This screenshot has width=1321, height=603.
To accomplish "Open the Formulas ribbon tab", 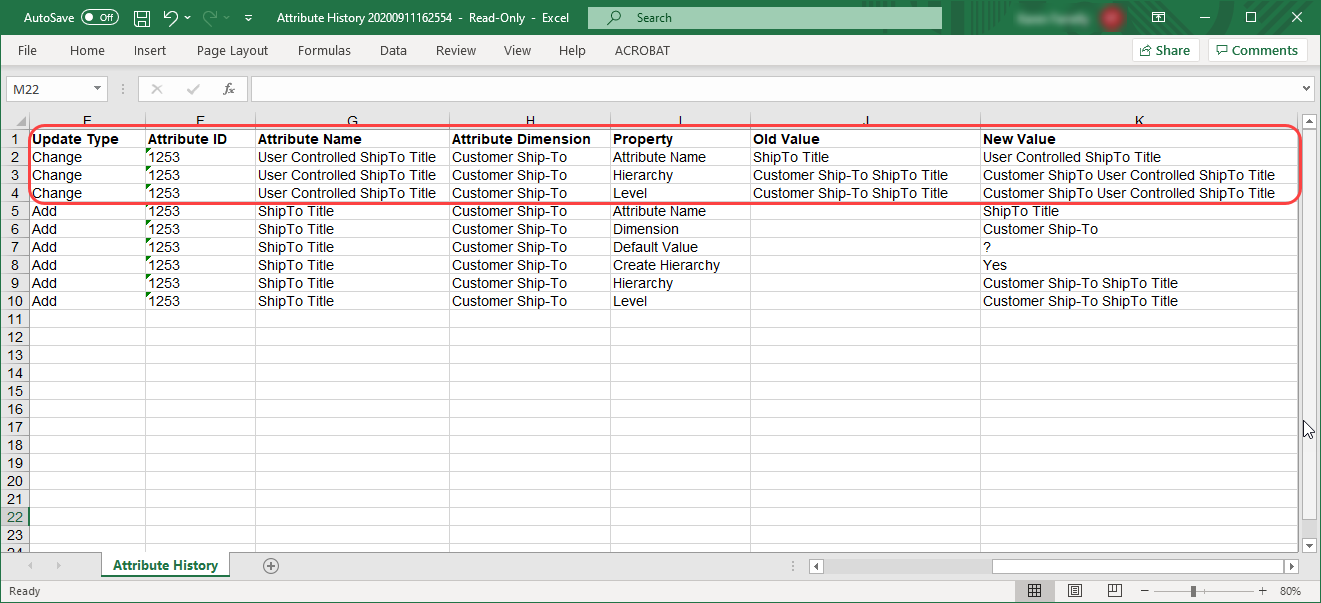I will [324, 51].
